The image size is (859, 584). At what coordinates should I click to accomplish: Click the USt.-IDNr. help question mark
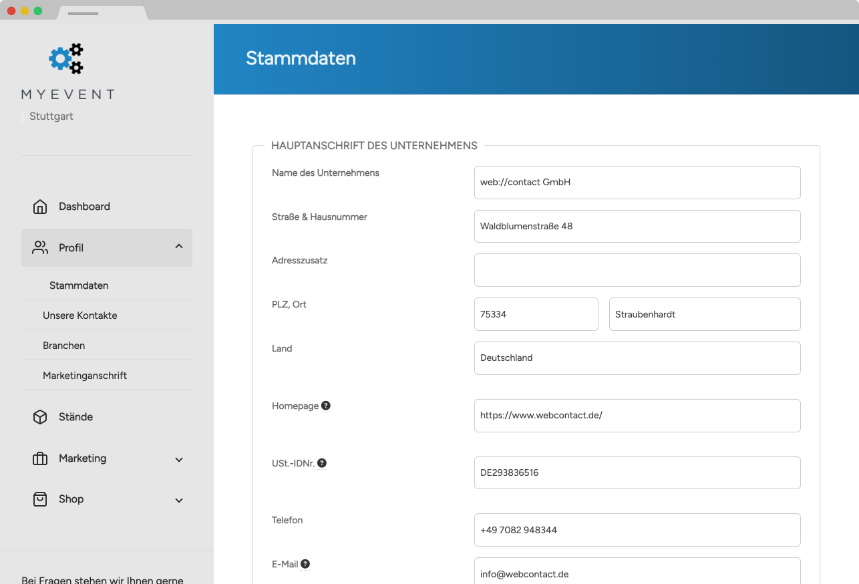[x=322, y=463]
